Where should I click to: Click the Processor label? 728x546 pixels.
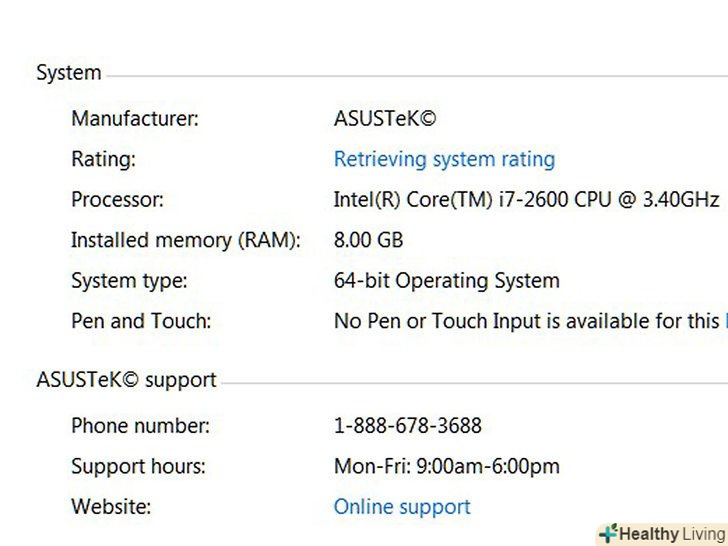[116, 200]
